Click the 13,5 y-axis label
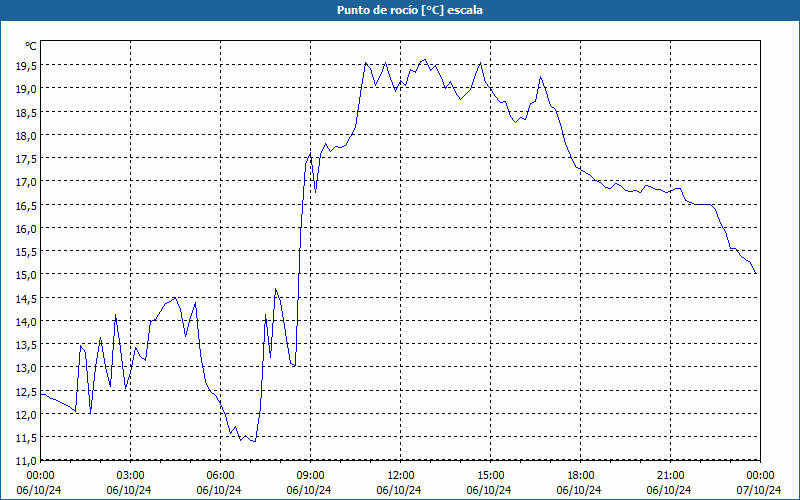The height and width of the screenshot is (500, 800). pyautogui.click(x=26, y=344)
